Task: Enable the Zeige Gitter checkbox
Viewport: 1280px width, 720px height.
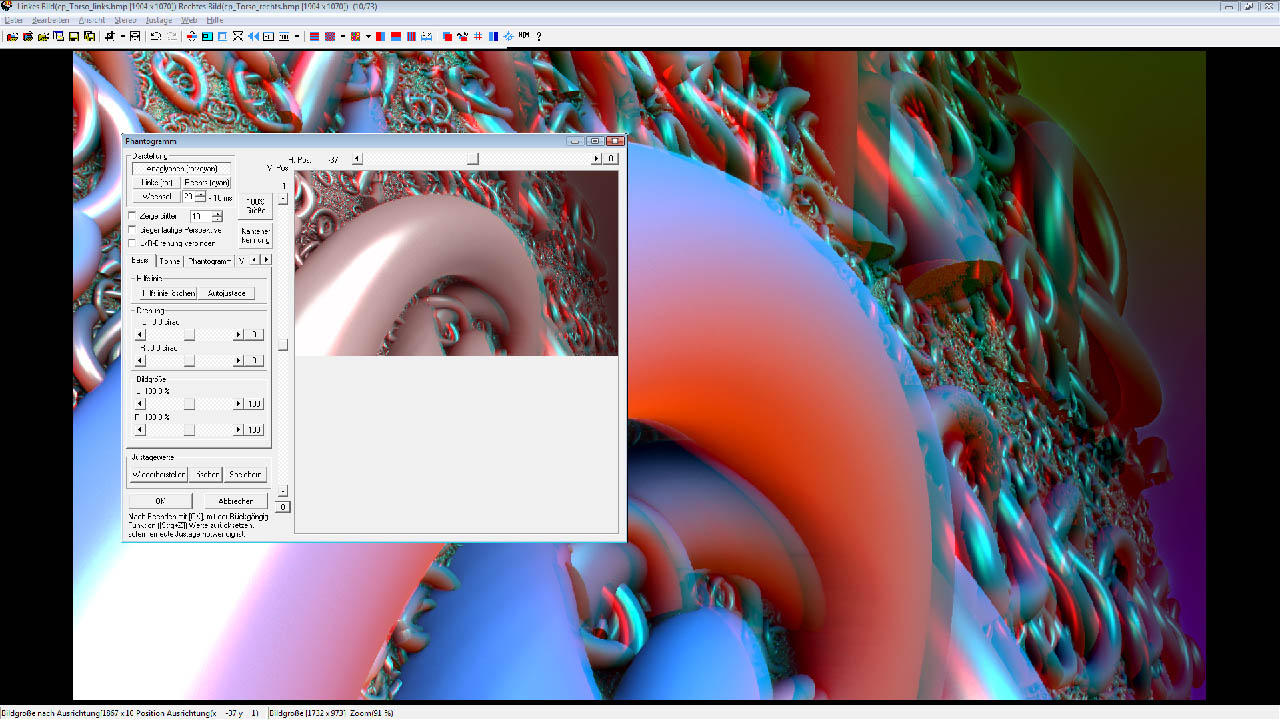Action: 133,216
